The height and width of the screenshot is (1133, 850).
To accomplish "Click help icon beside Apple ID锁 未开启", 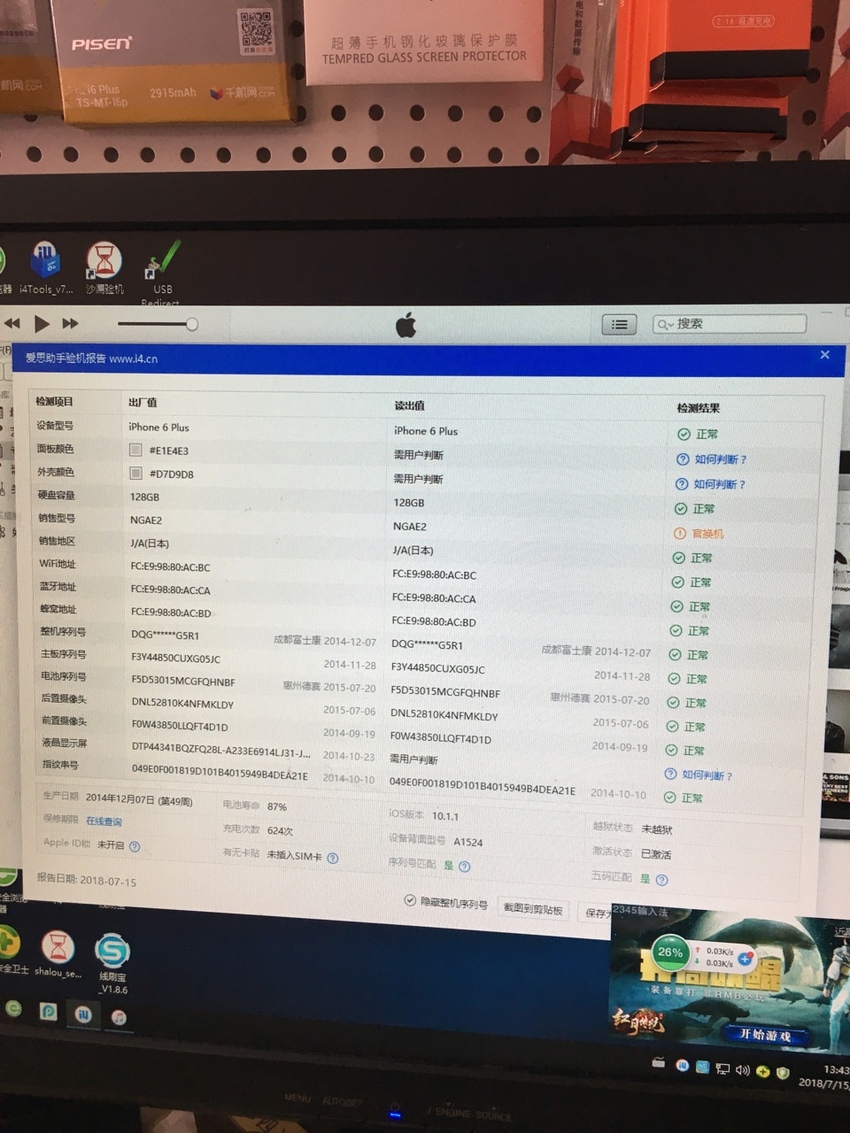I will (x=134, y=846).
